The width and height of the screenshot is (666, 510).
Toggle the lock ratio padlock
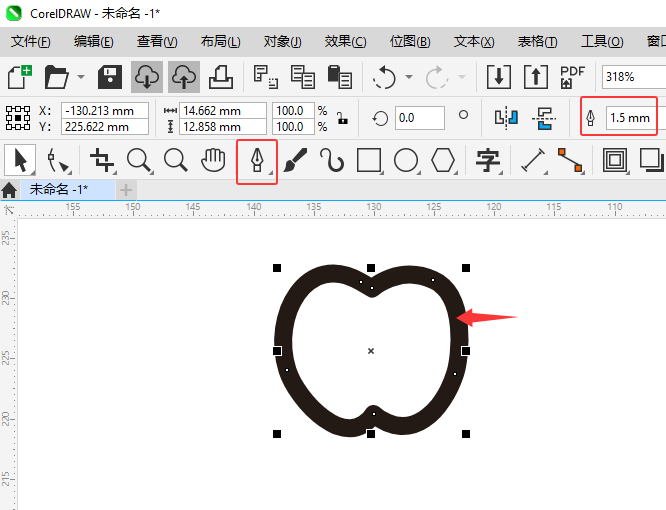342,118
